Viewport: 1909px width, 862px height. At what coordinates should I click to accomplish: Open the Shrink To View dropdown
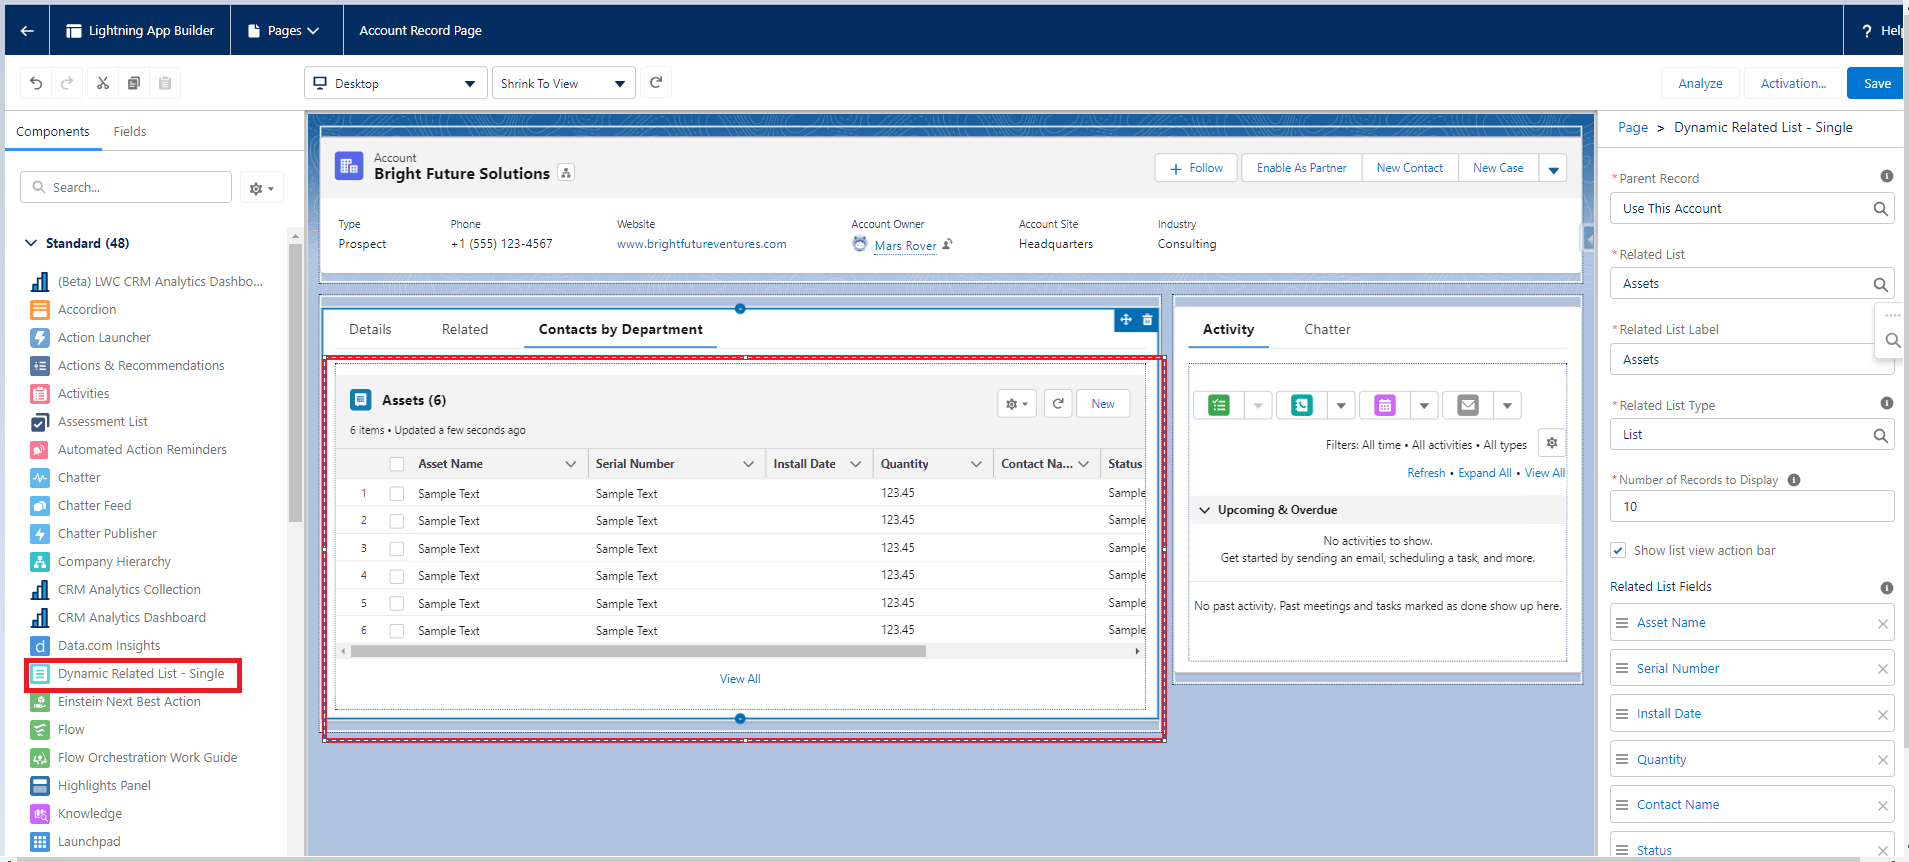(x=564, y=83)
